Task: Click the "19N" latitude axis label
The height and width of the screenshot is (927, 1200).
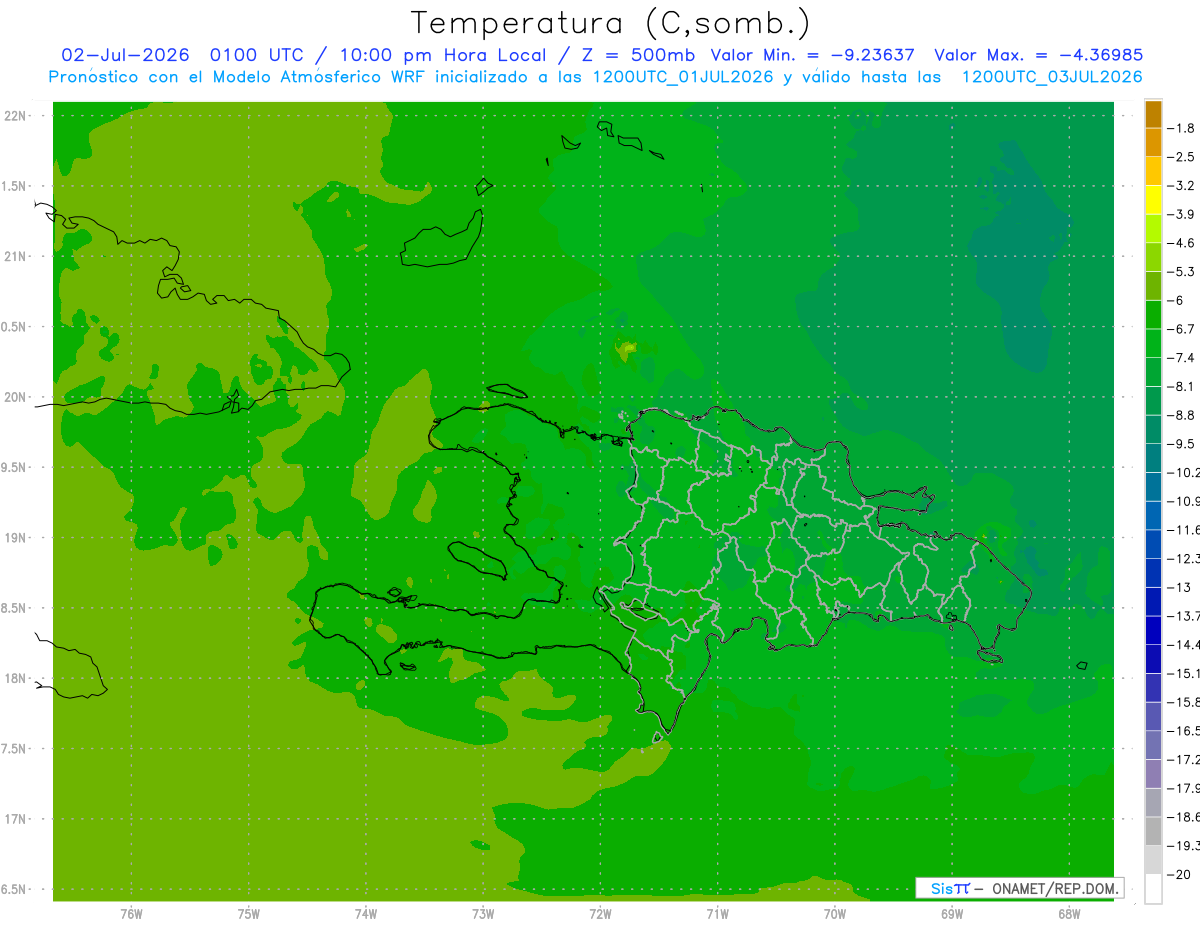Action: pos(15,538)
